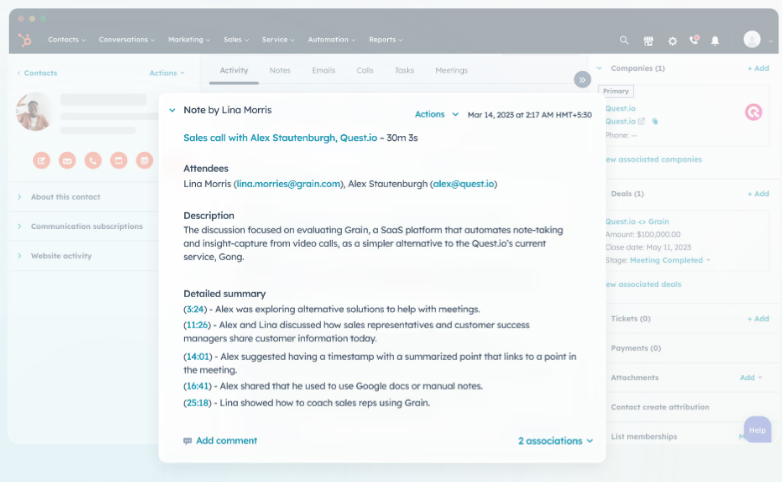The image size is (782, 482).
Task: Open Sales call with Alex Stautenburgh link
Action: [x=280, y=138]
